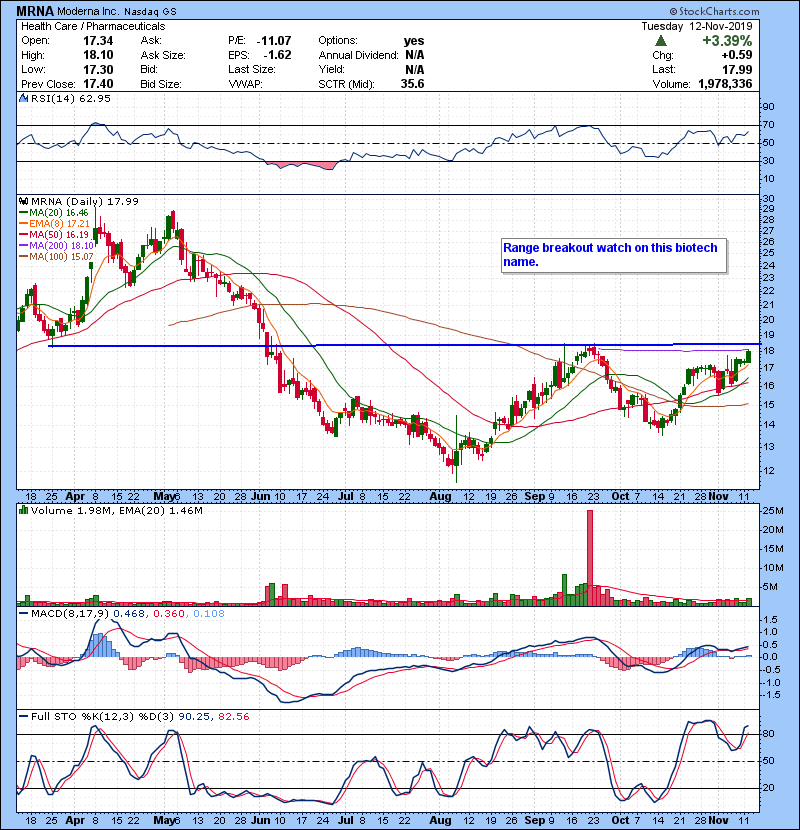Viewport: 800px width, 830px height.
Task: Click the MACD signal value 0.360
Action: click(169, 614)
